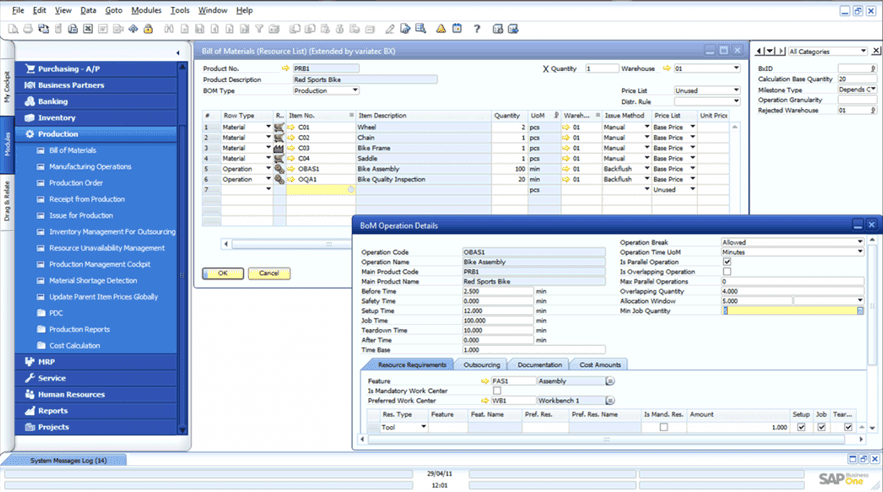The image size is (883, 492).
Task: Open Production Order in the sidebar
Action: 76,183
